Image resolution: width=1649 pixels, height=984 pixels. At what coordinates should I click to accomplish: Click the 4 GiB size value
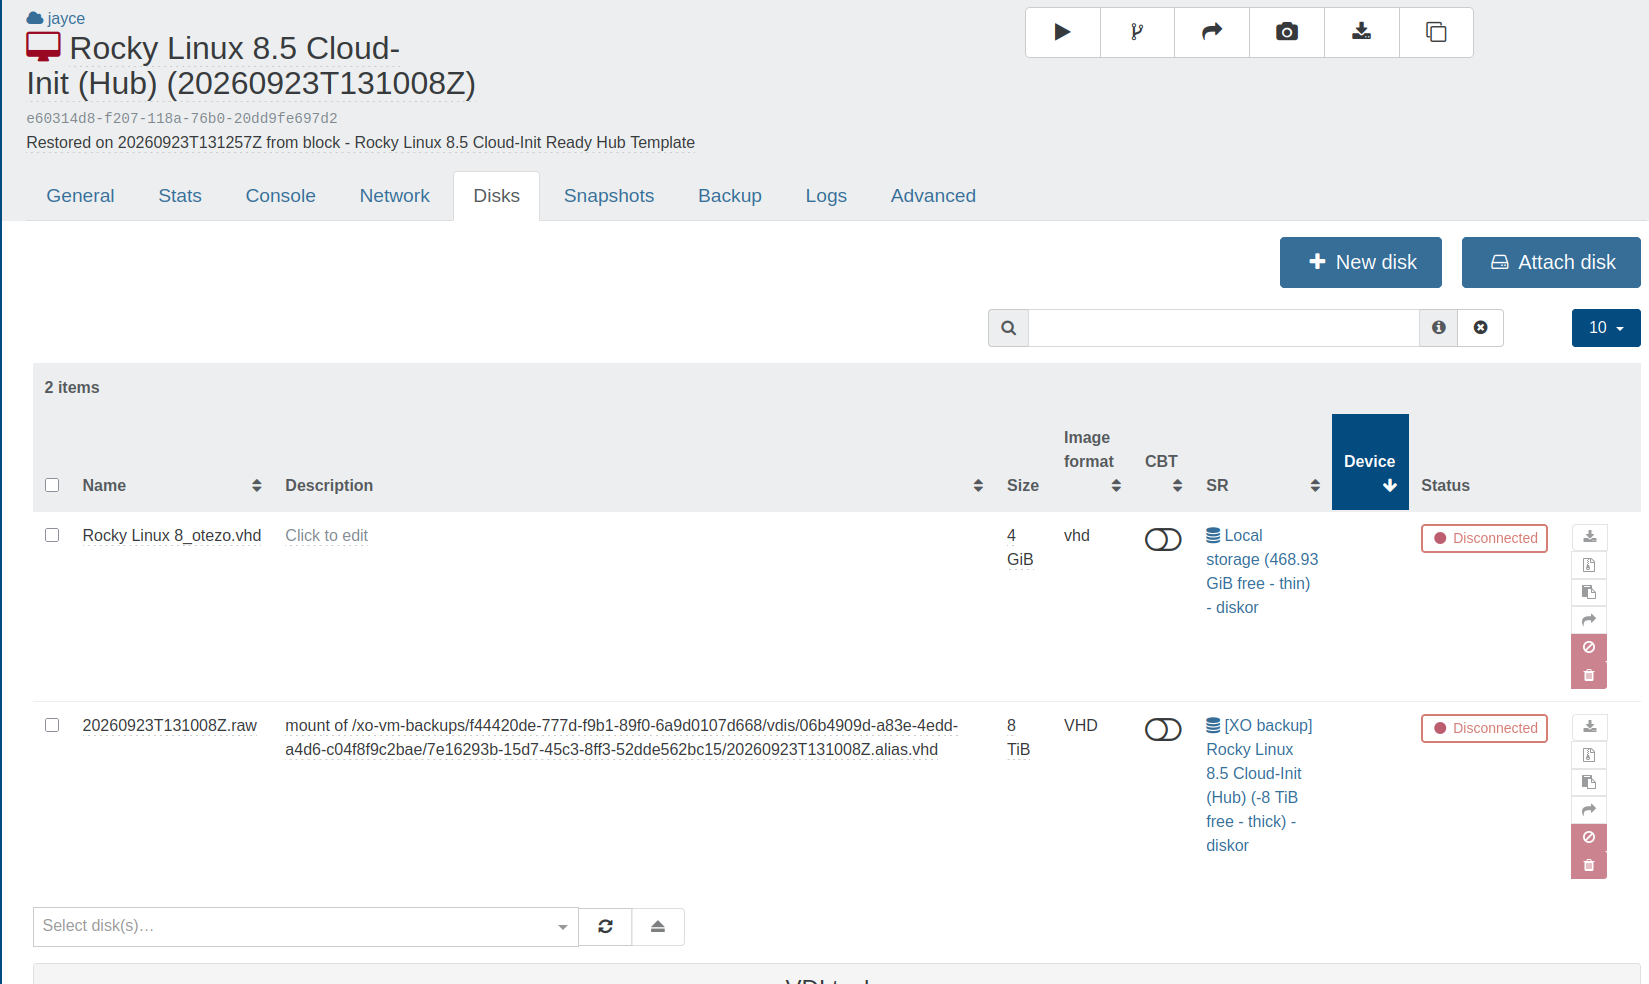1020,547
